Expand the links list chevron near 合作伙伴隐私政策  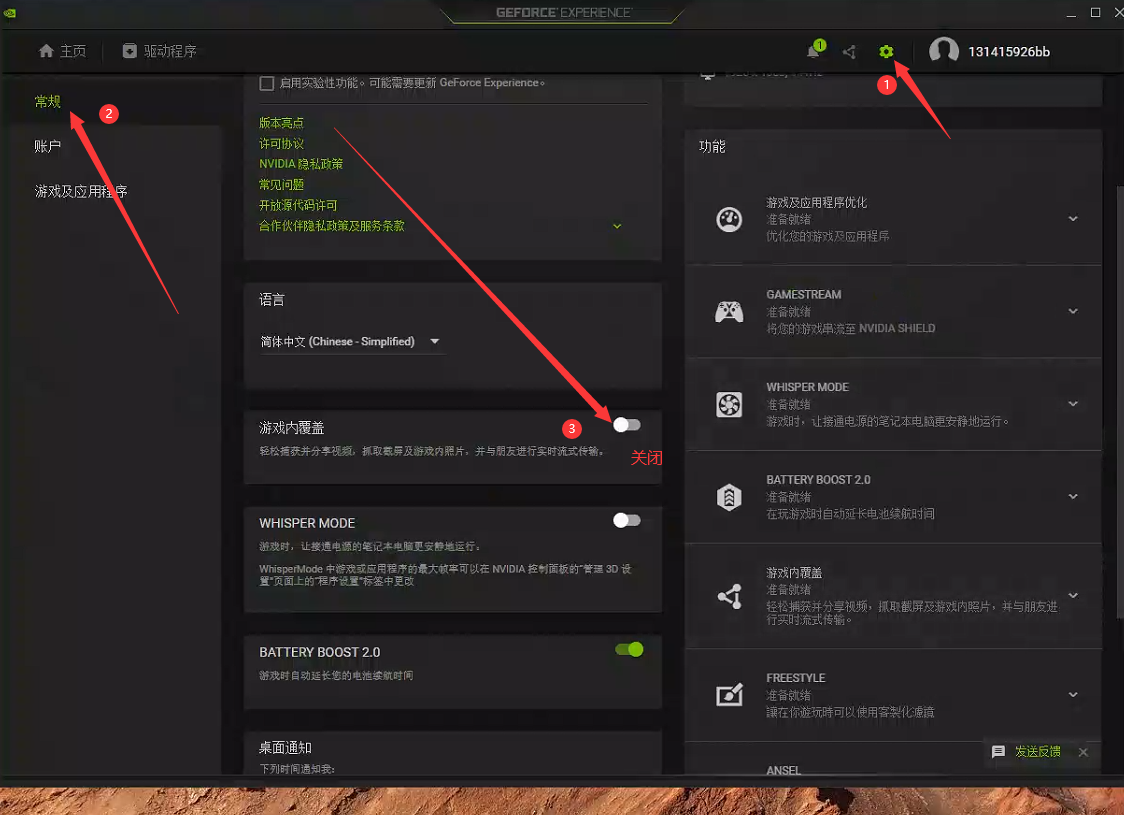pos(617,226)
